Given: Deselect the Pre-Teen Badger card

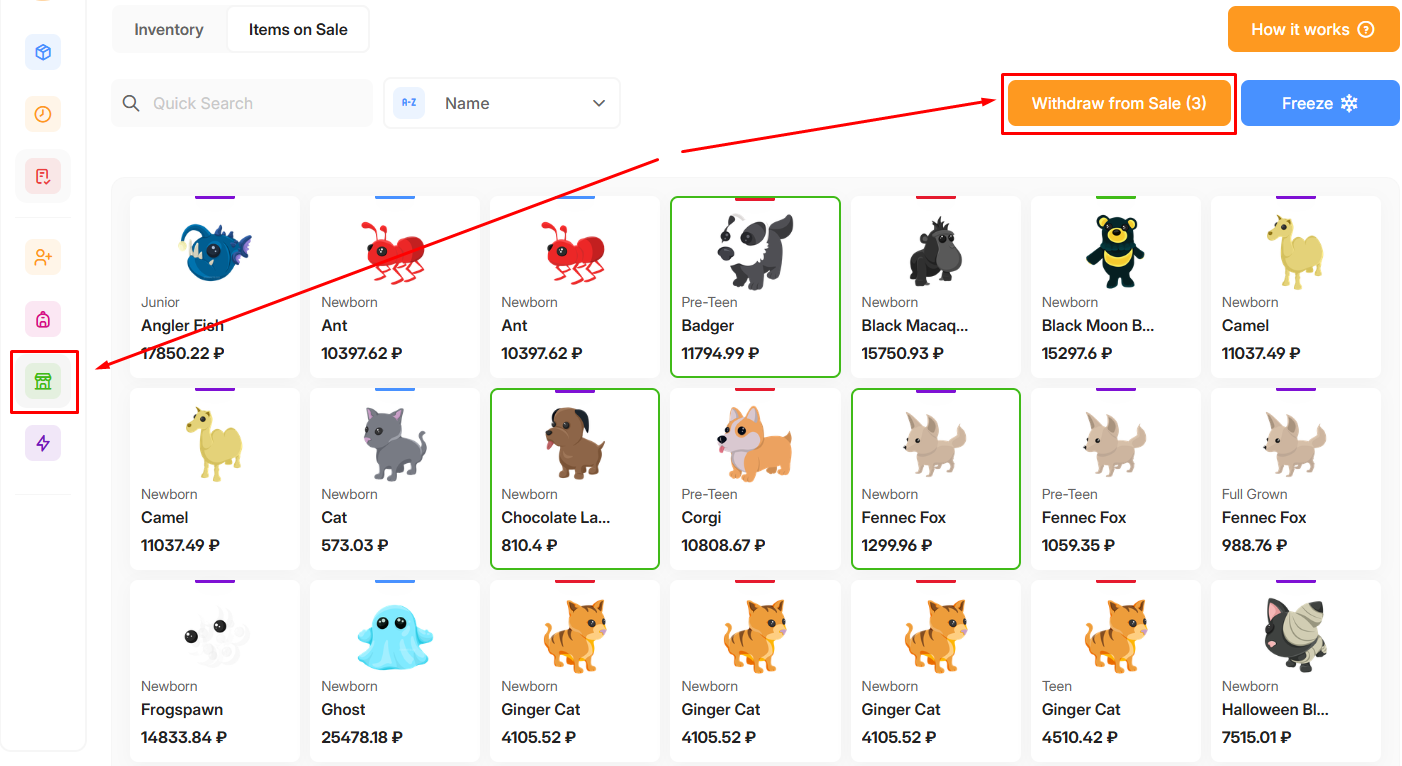Looking at the screenshot, I should tap(755, 287).
